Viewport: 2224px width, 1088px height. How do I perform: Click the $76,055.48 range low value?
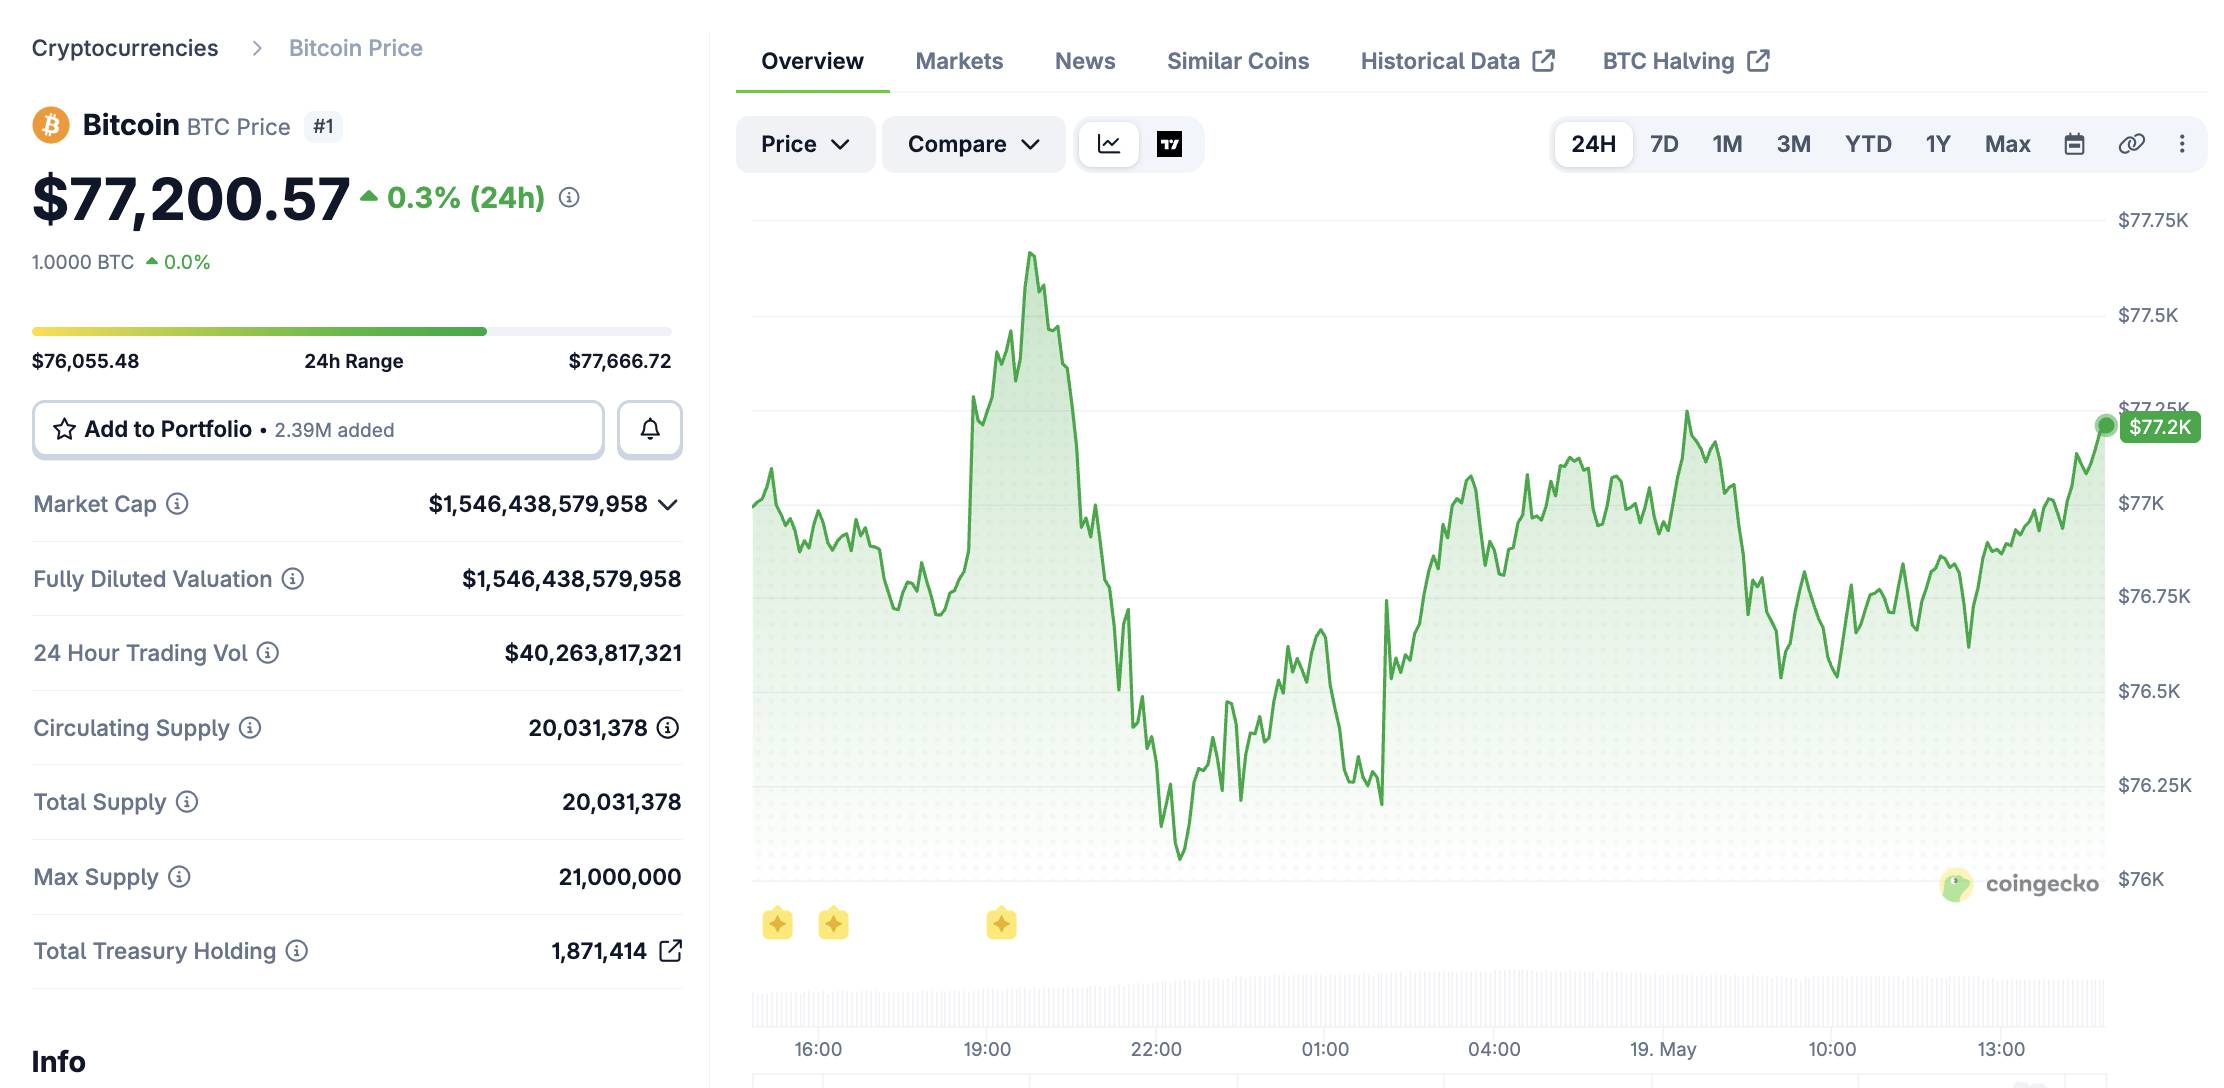(x=86, y=361)
